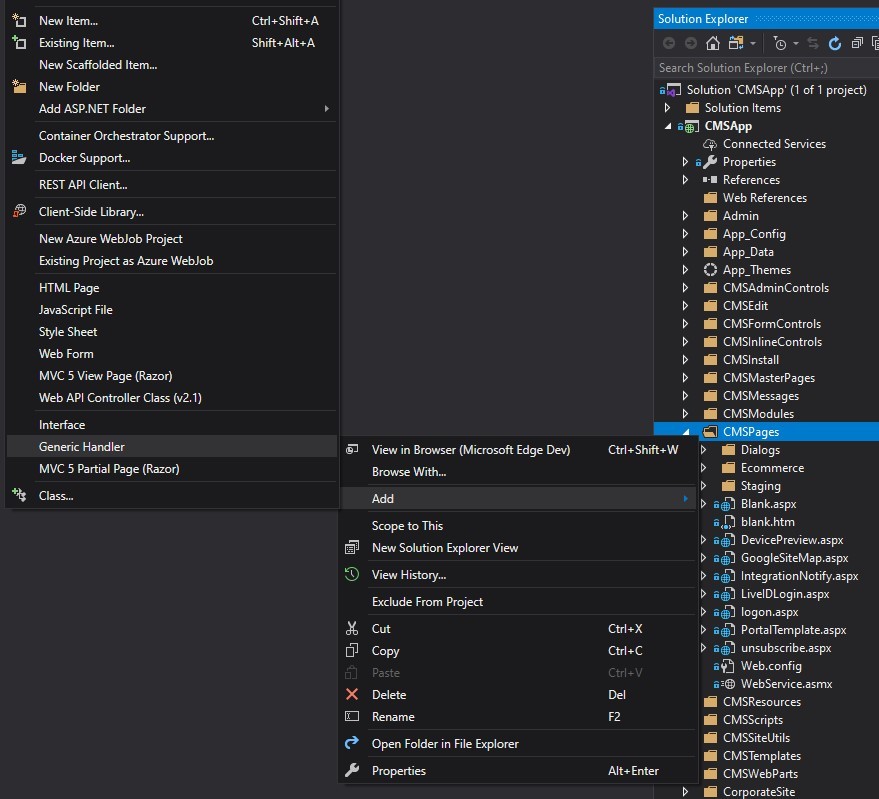Click MVC 5 View Page (Razor)

pyautogui.click(x=172, y=376)
